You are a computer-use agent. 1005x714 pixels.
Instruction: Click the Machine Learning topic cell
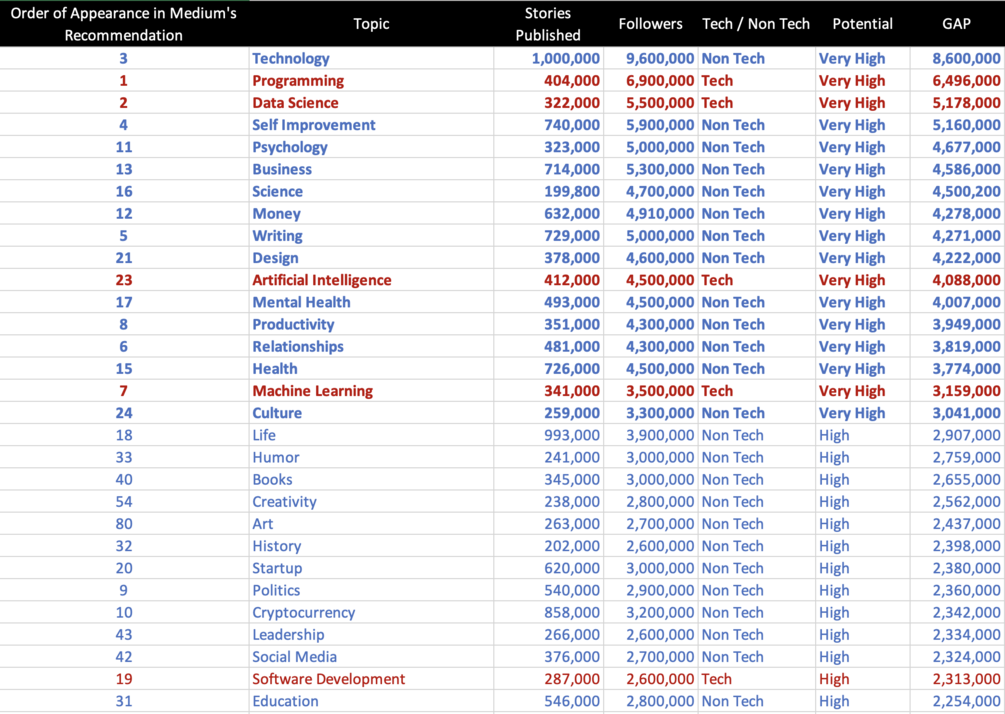[312, 391]
